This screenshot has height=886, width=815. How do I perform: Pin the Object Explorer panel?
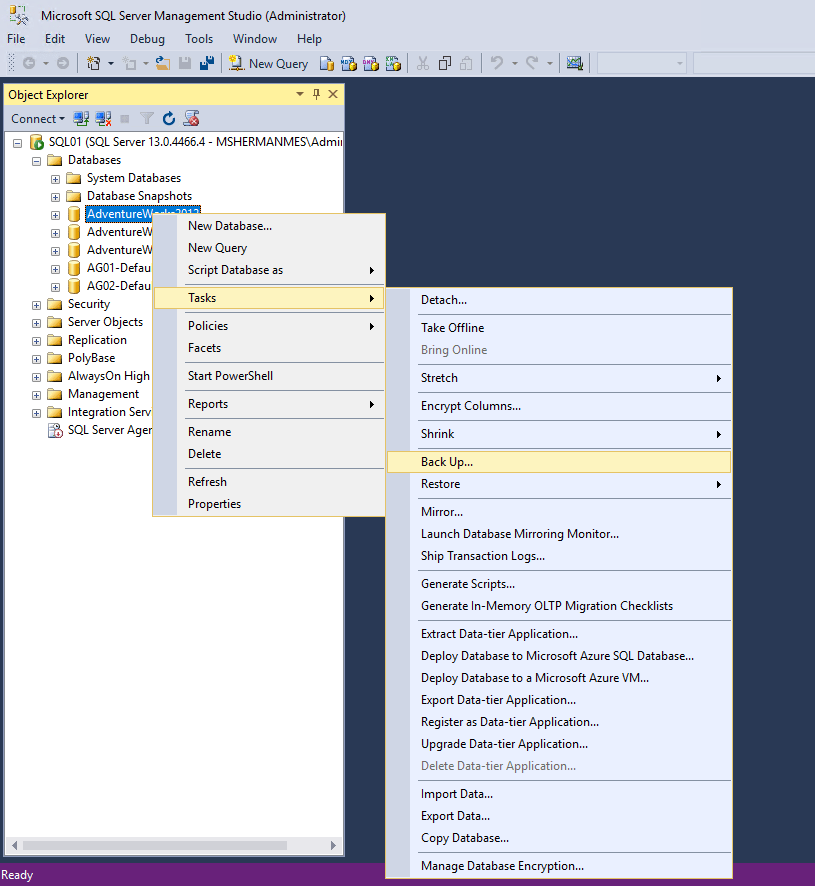316,94
